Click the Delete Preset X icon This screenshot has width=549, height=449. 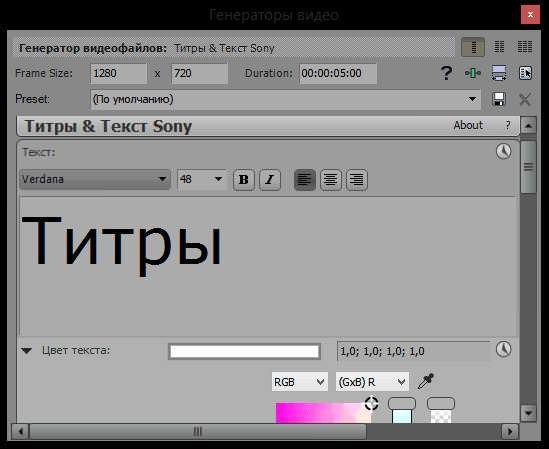pyautogui.click(x=525, y=100)
